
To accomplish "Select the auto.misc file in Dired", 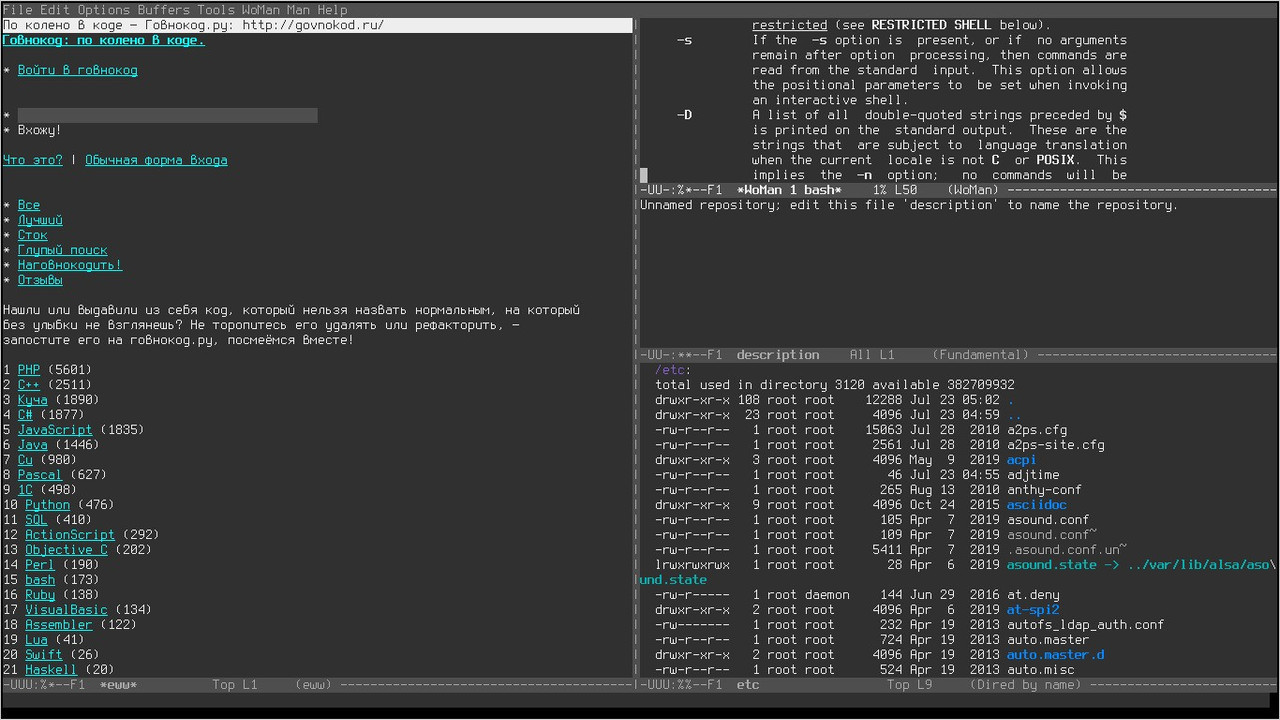I will (x=1041, y=670).
